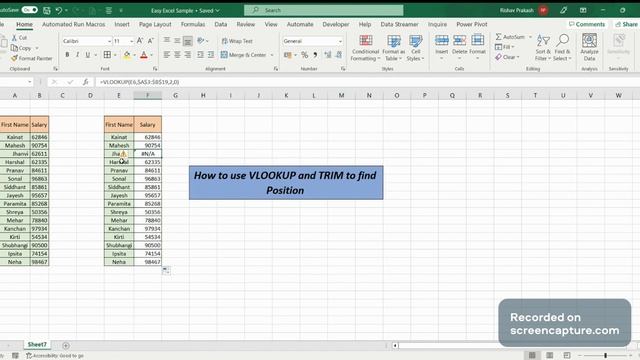Click Wrap Text button
The image size is (640, 360).
[237, 41]
